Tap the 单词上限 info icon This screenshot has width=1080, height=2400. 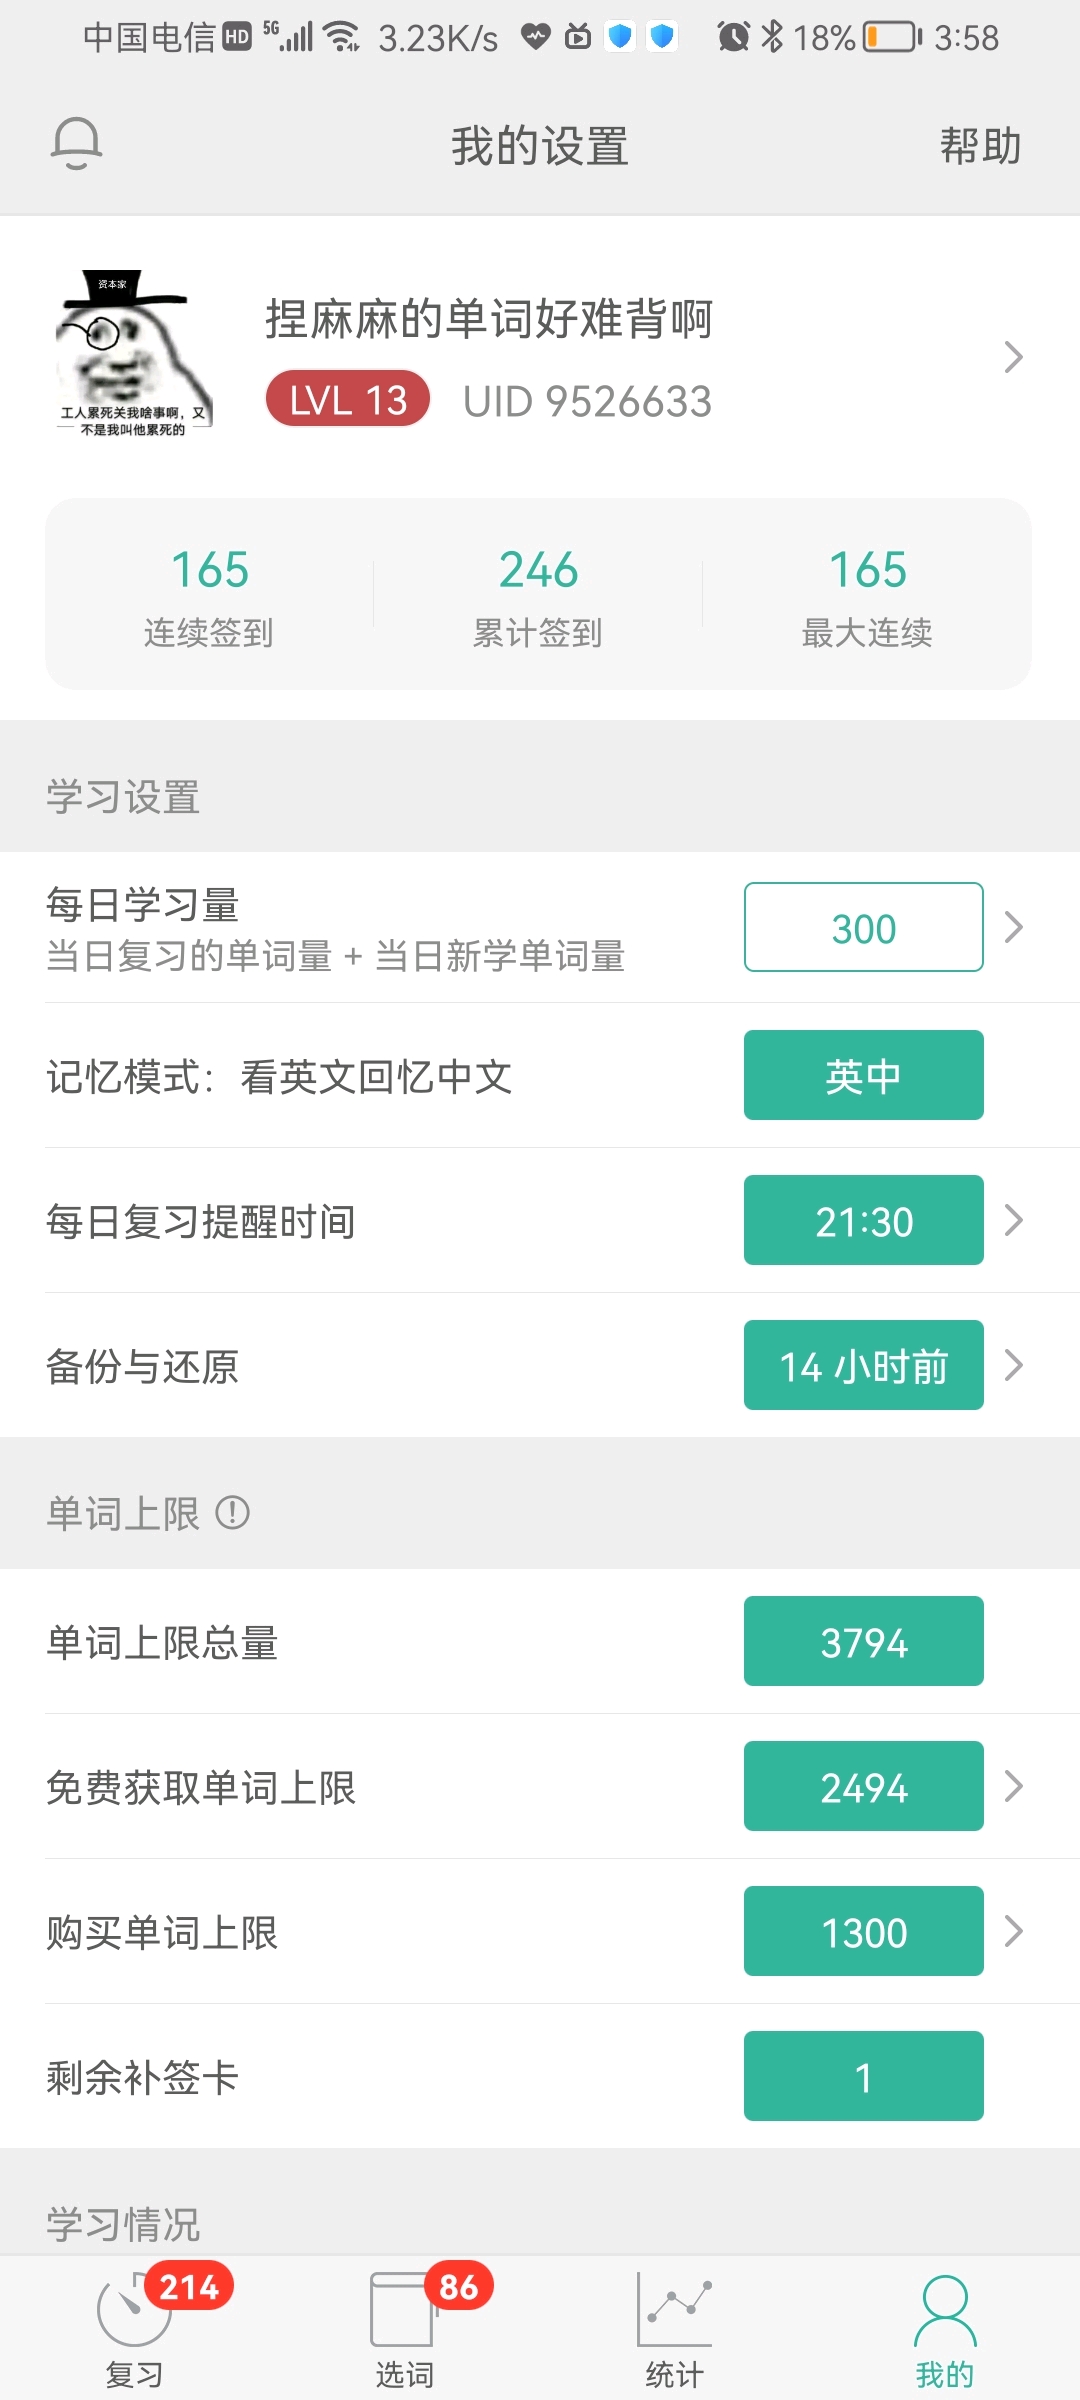[x=232, y=1512]
